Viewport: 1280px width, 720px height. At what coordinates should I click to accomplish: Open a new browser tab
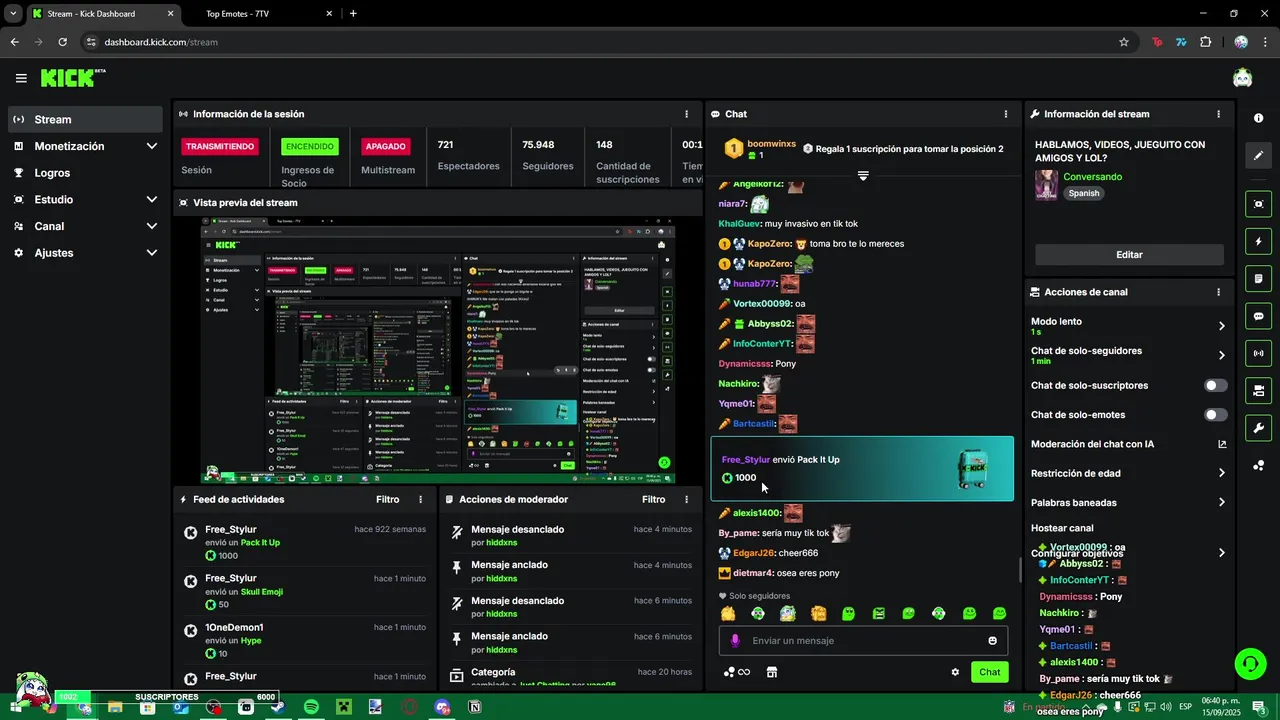pos(353,14)
